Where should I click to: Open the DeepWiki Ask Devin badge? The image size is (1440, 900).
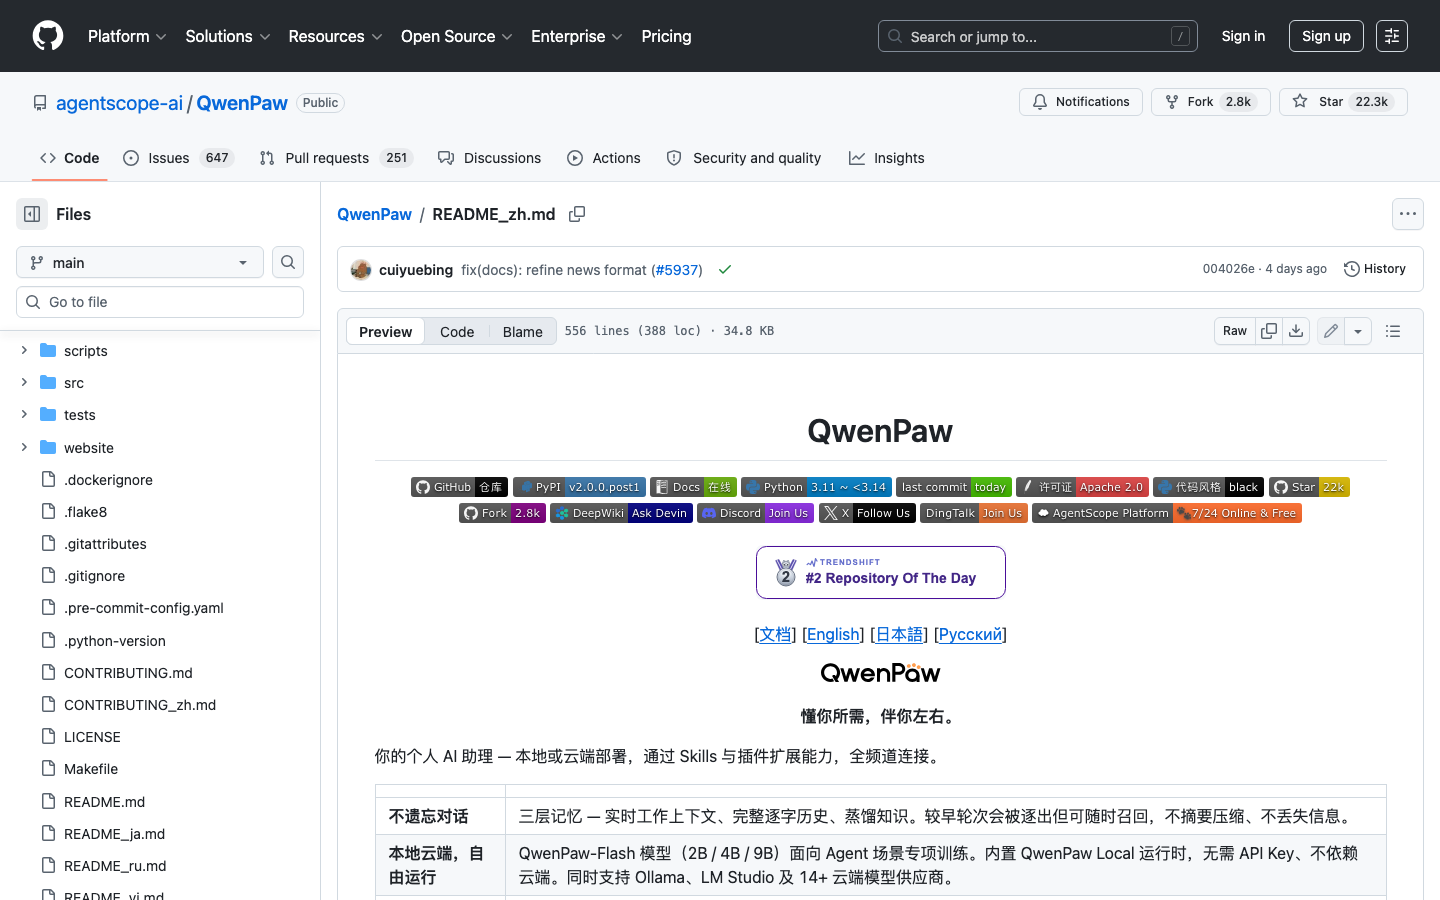pos(621,513)
